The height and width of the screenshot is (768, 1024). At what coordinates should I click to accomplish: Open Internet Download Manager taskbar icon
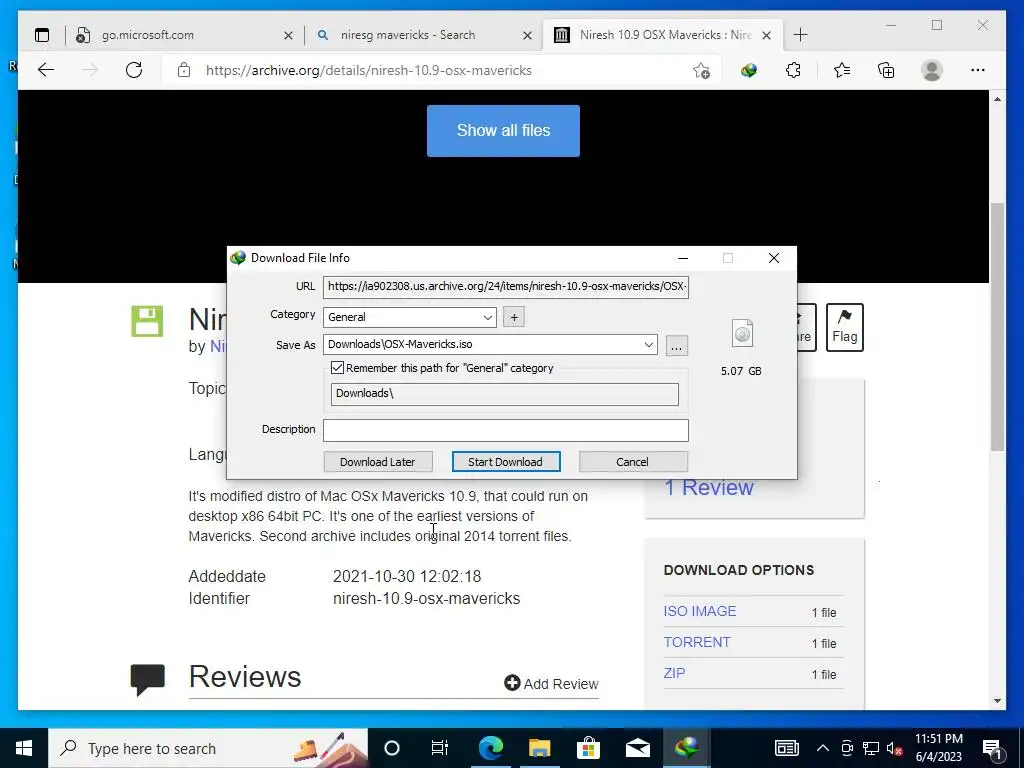point(686,748)
